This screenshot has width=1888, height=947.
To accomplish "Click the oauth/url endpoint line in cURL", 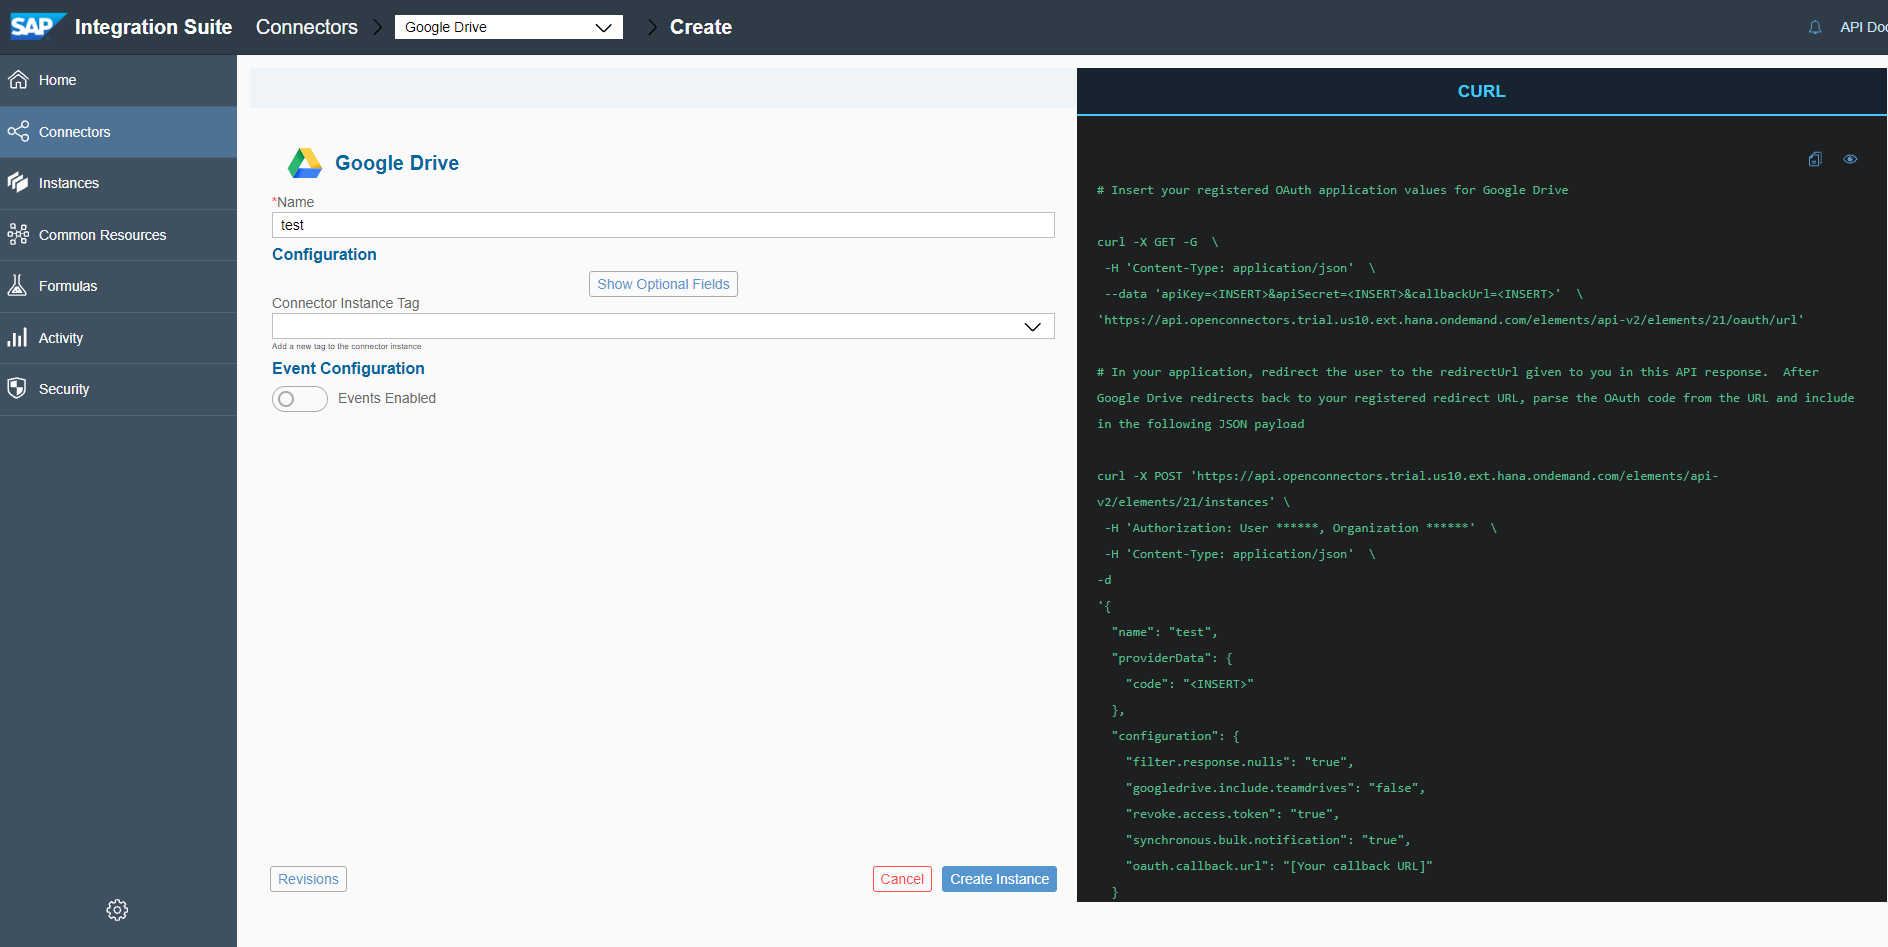I will [1450, 320].
